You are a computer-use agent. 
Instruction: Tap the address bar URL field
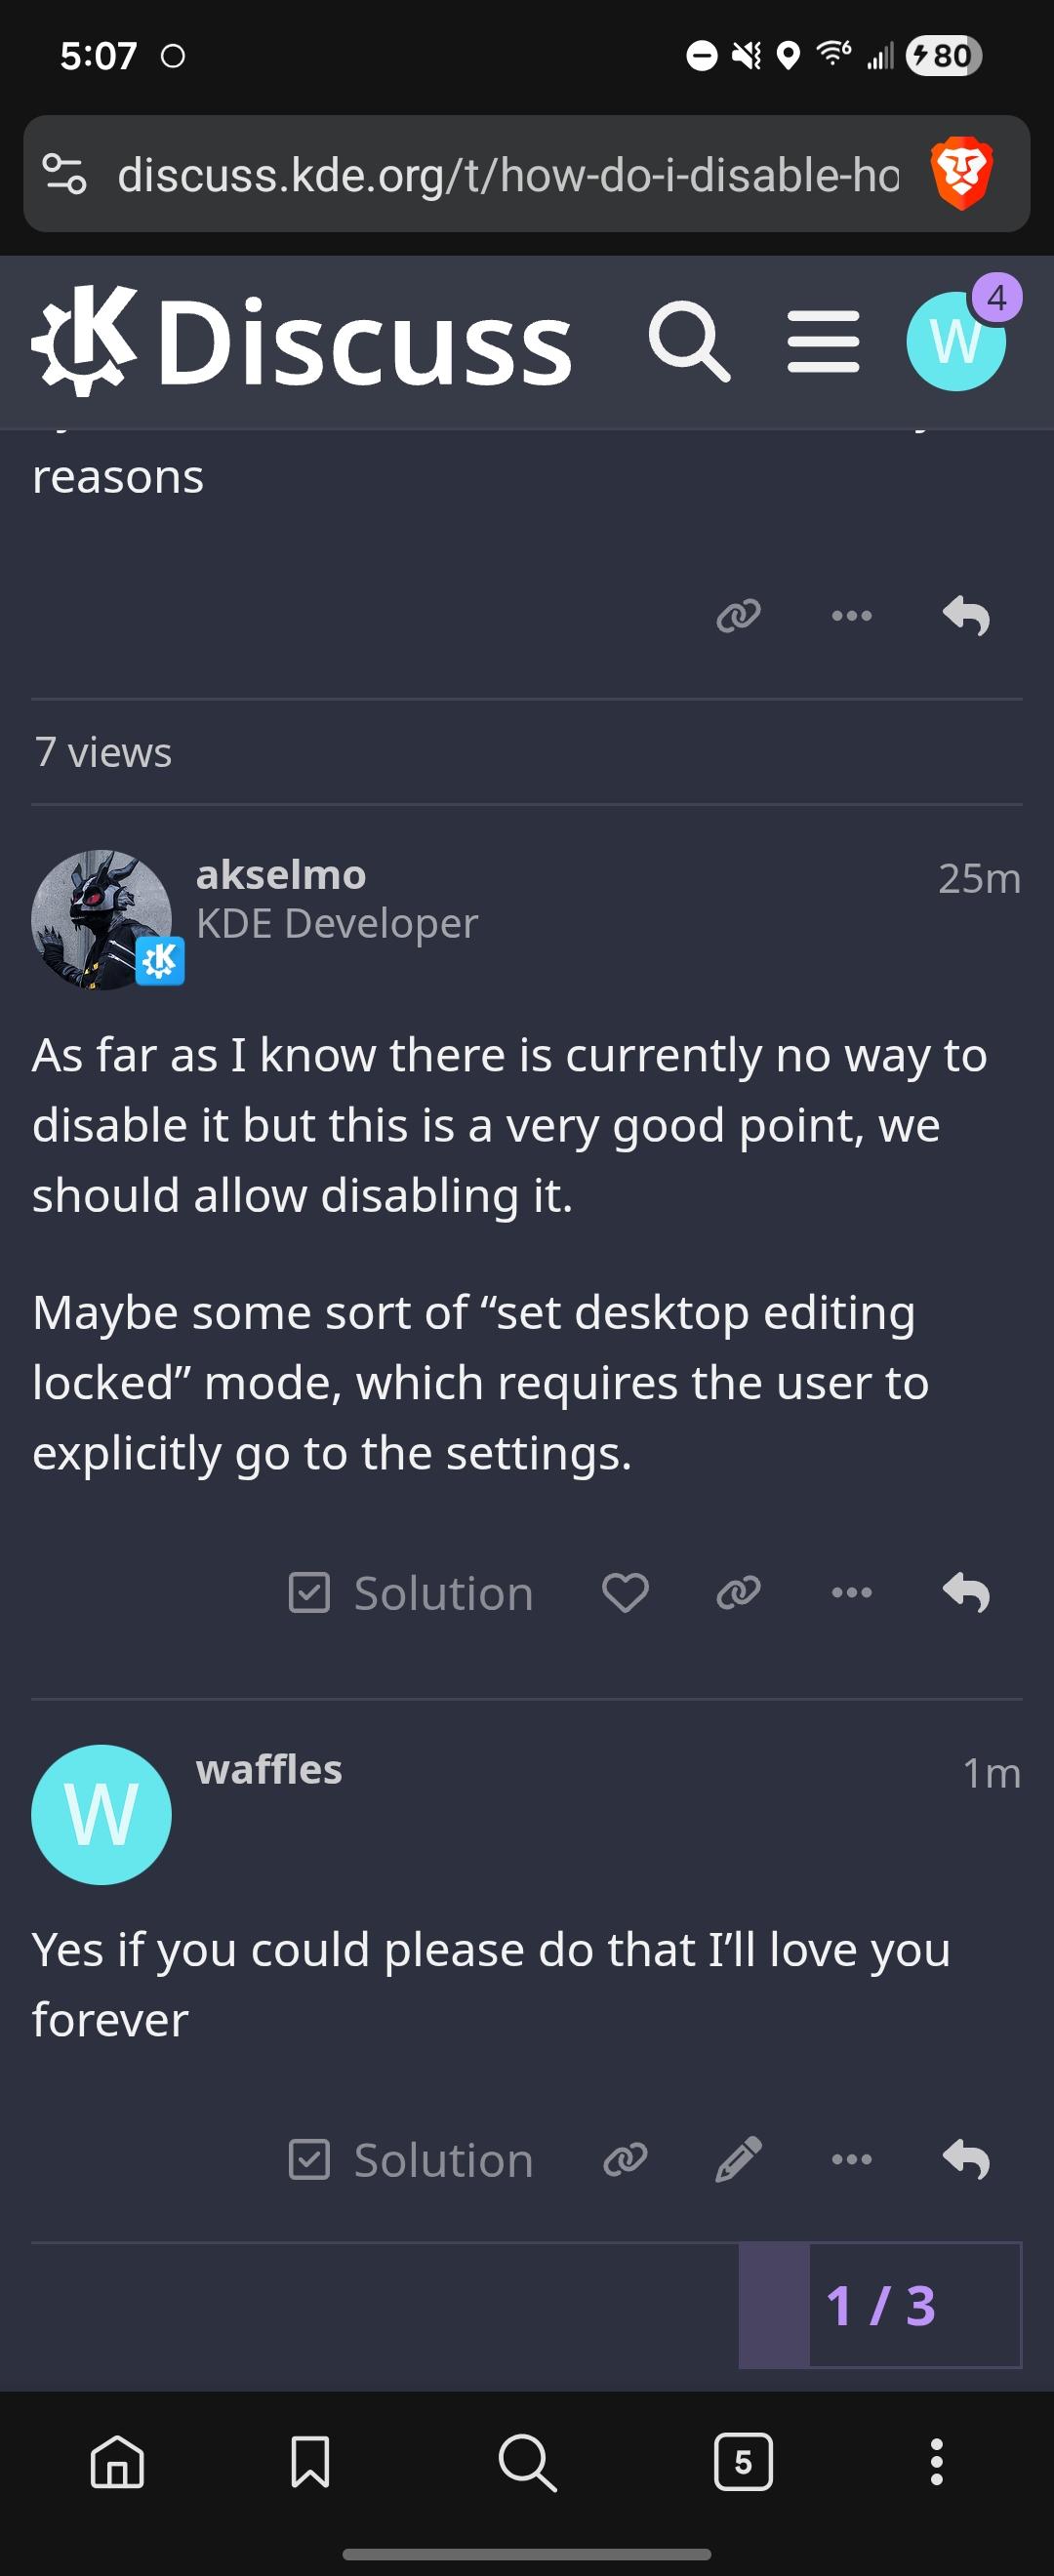507,175
